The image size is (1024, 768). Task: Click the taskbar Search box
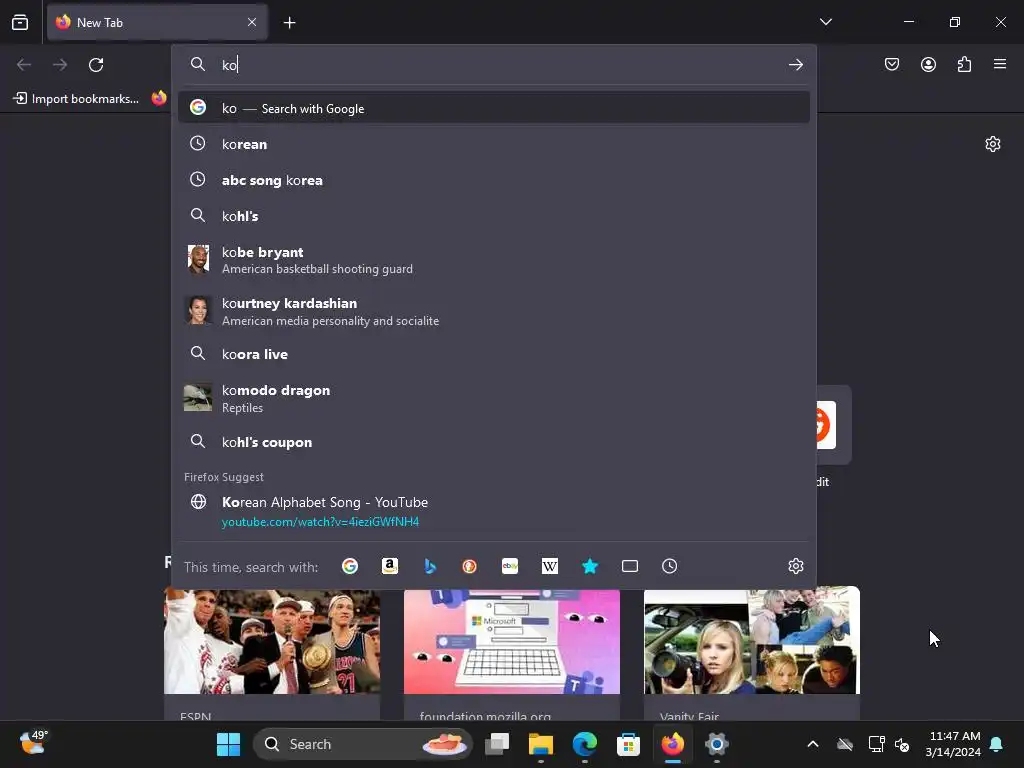(362, 744)
